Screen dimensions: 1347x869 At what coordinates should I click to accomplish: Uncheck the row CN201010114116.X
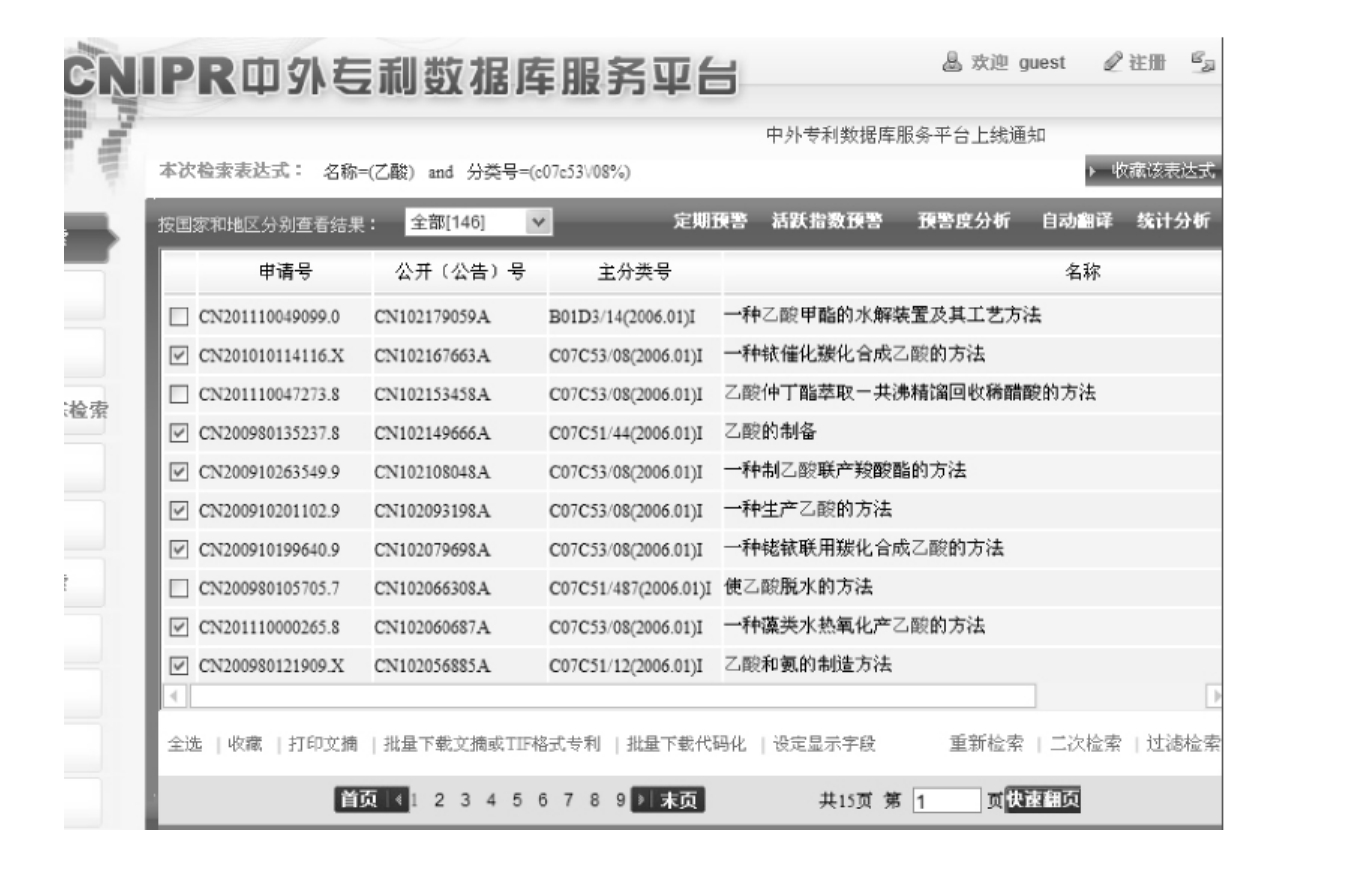(x=179, y=356)
